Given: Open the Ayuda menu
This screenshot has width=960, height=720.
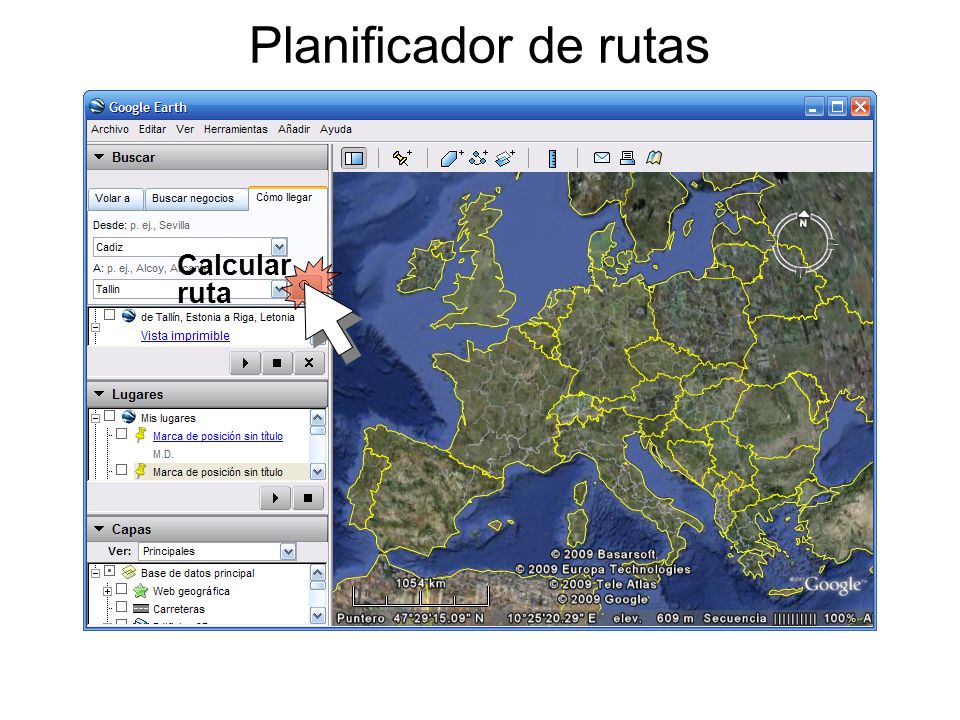Looking at the screenshot, I should click(x=336, y=129).
